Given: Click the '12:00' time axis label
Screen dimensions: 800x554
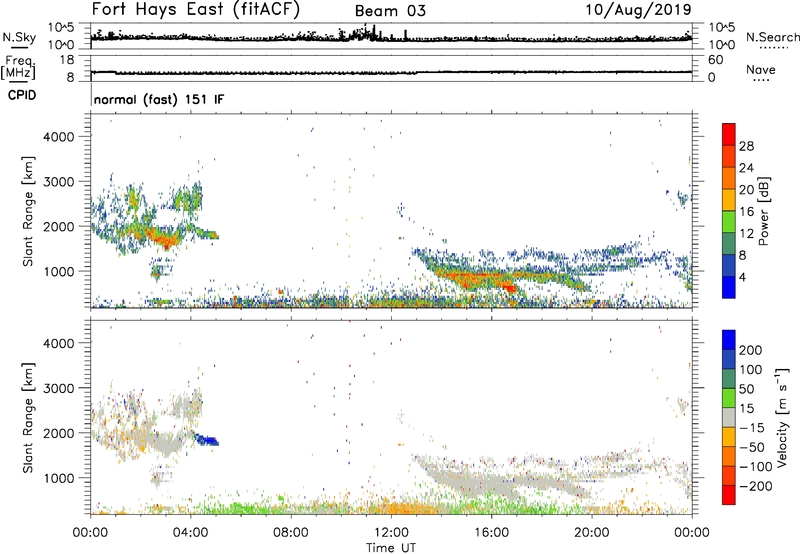Looking at the screenshot, I should click(391, 533).
